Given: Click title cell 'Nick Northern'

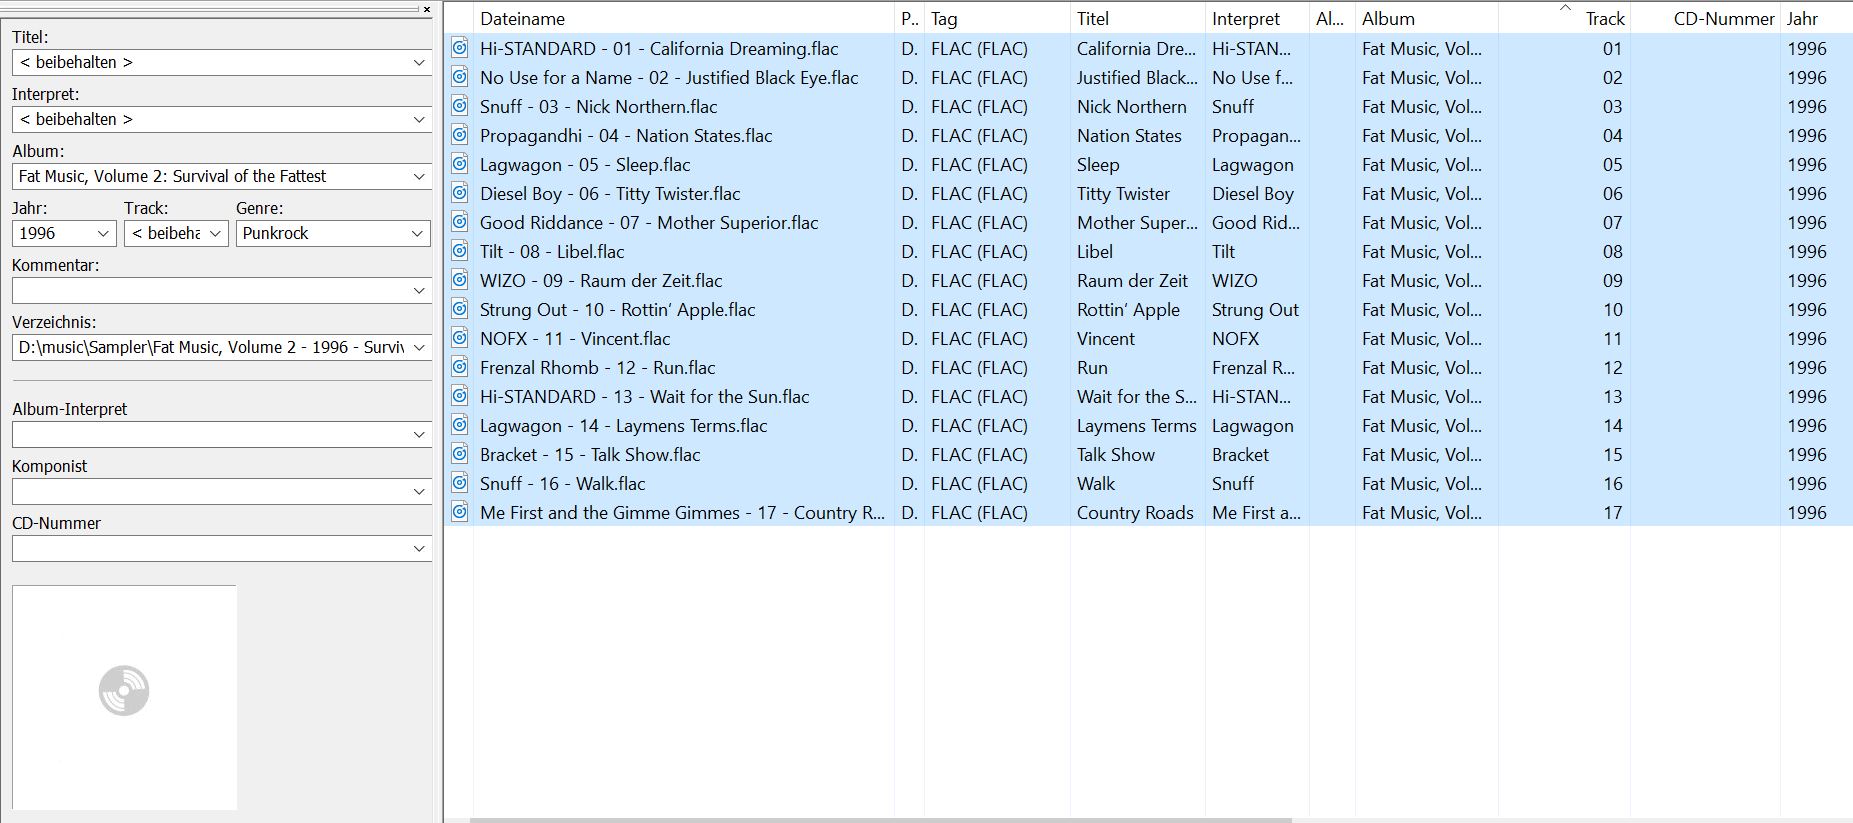Looking at the screenshot, I should coord(1132,106).
